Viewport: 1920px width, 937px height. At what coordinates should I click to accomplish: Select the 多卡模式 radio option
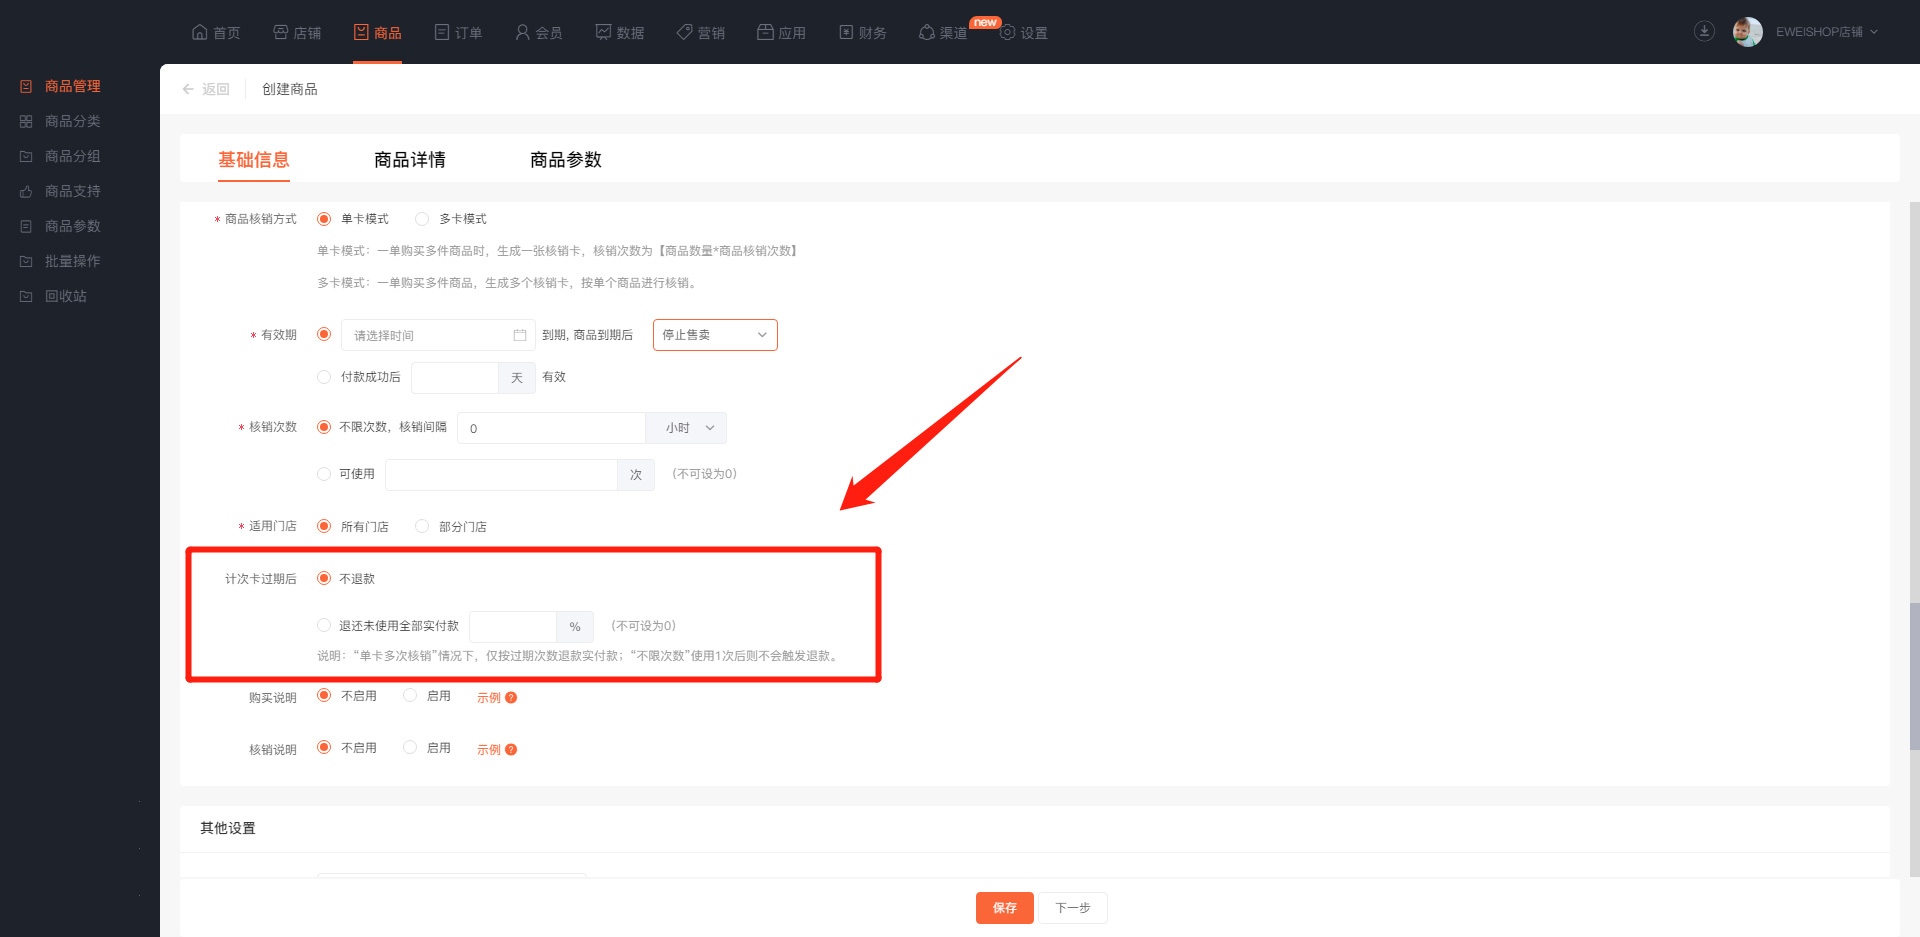coord(422,219)
